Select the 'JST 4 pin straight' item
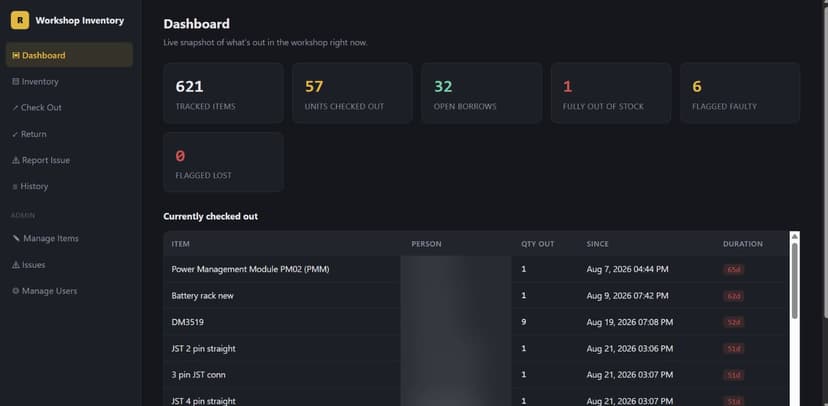Screen dimensions: 828x406 point(203,401)
